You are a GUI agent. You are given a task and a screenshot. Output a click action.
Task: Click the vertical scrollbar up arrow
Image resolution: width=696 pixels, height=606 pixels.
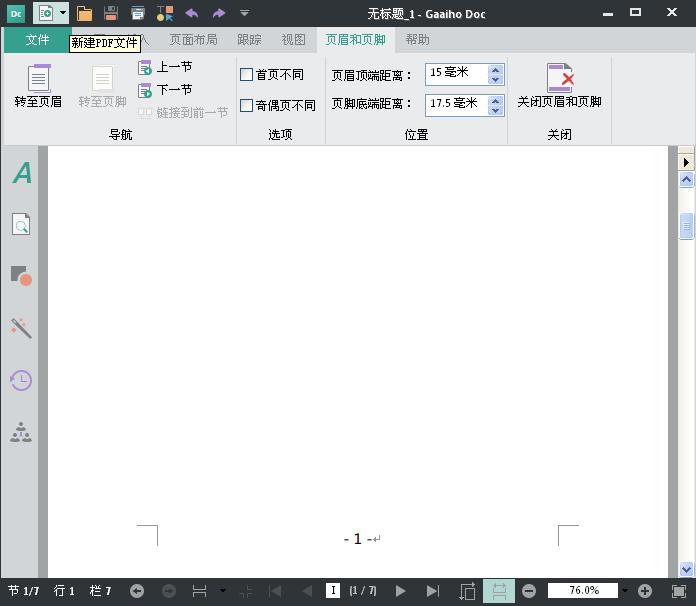point(686,180)
